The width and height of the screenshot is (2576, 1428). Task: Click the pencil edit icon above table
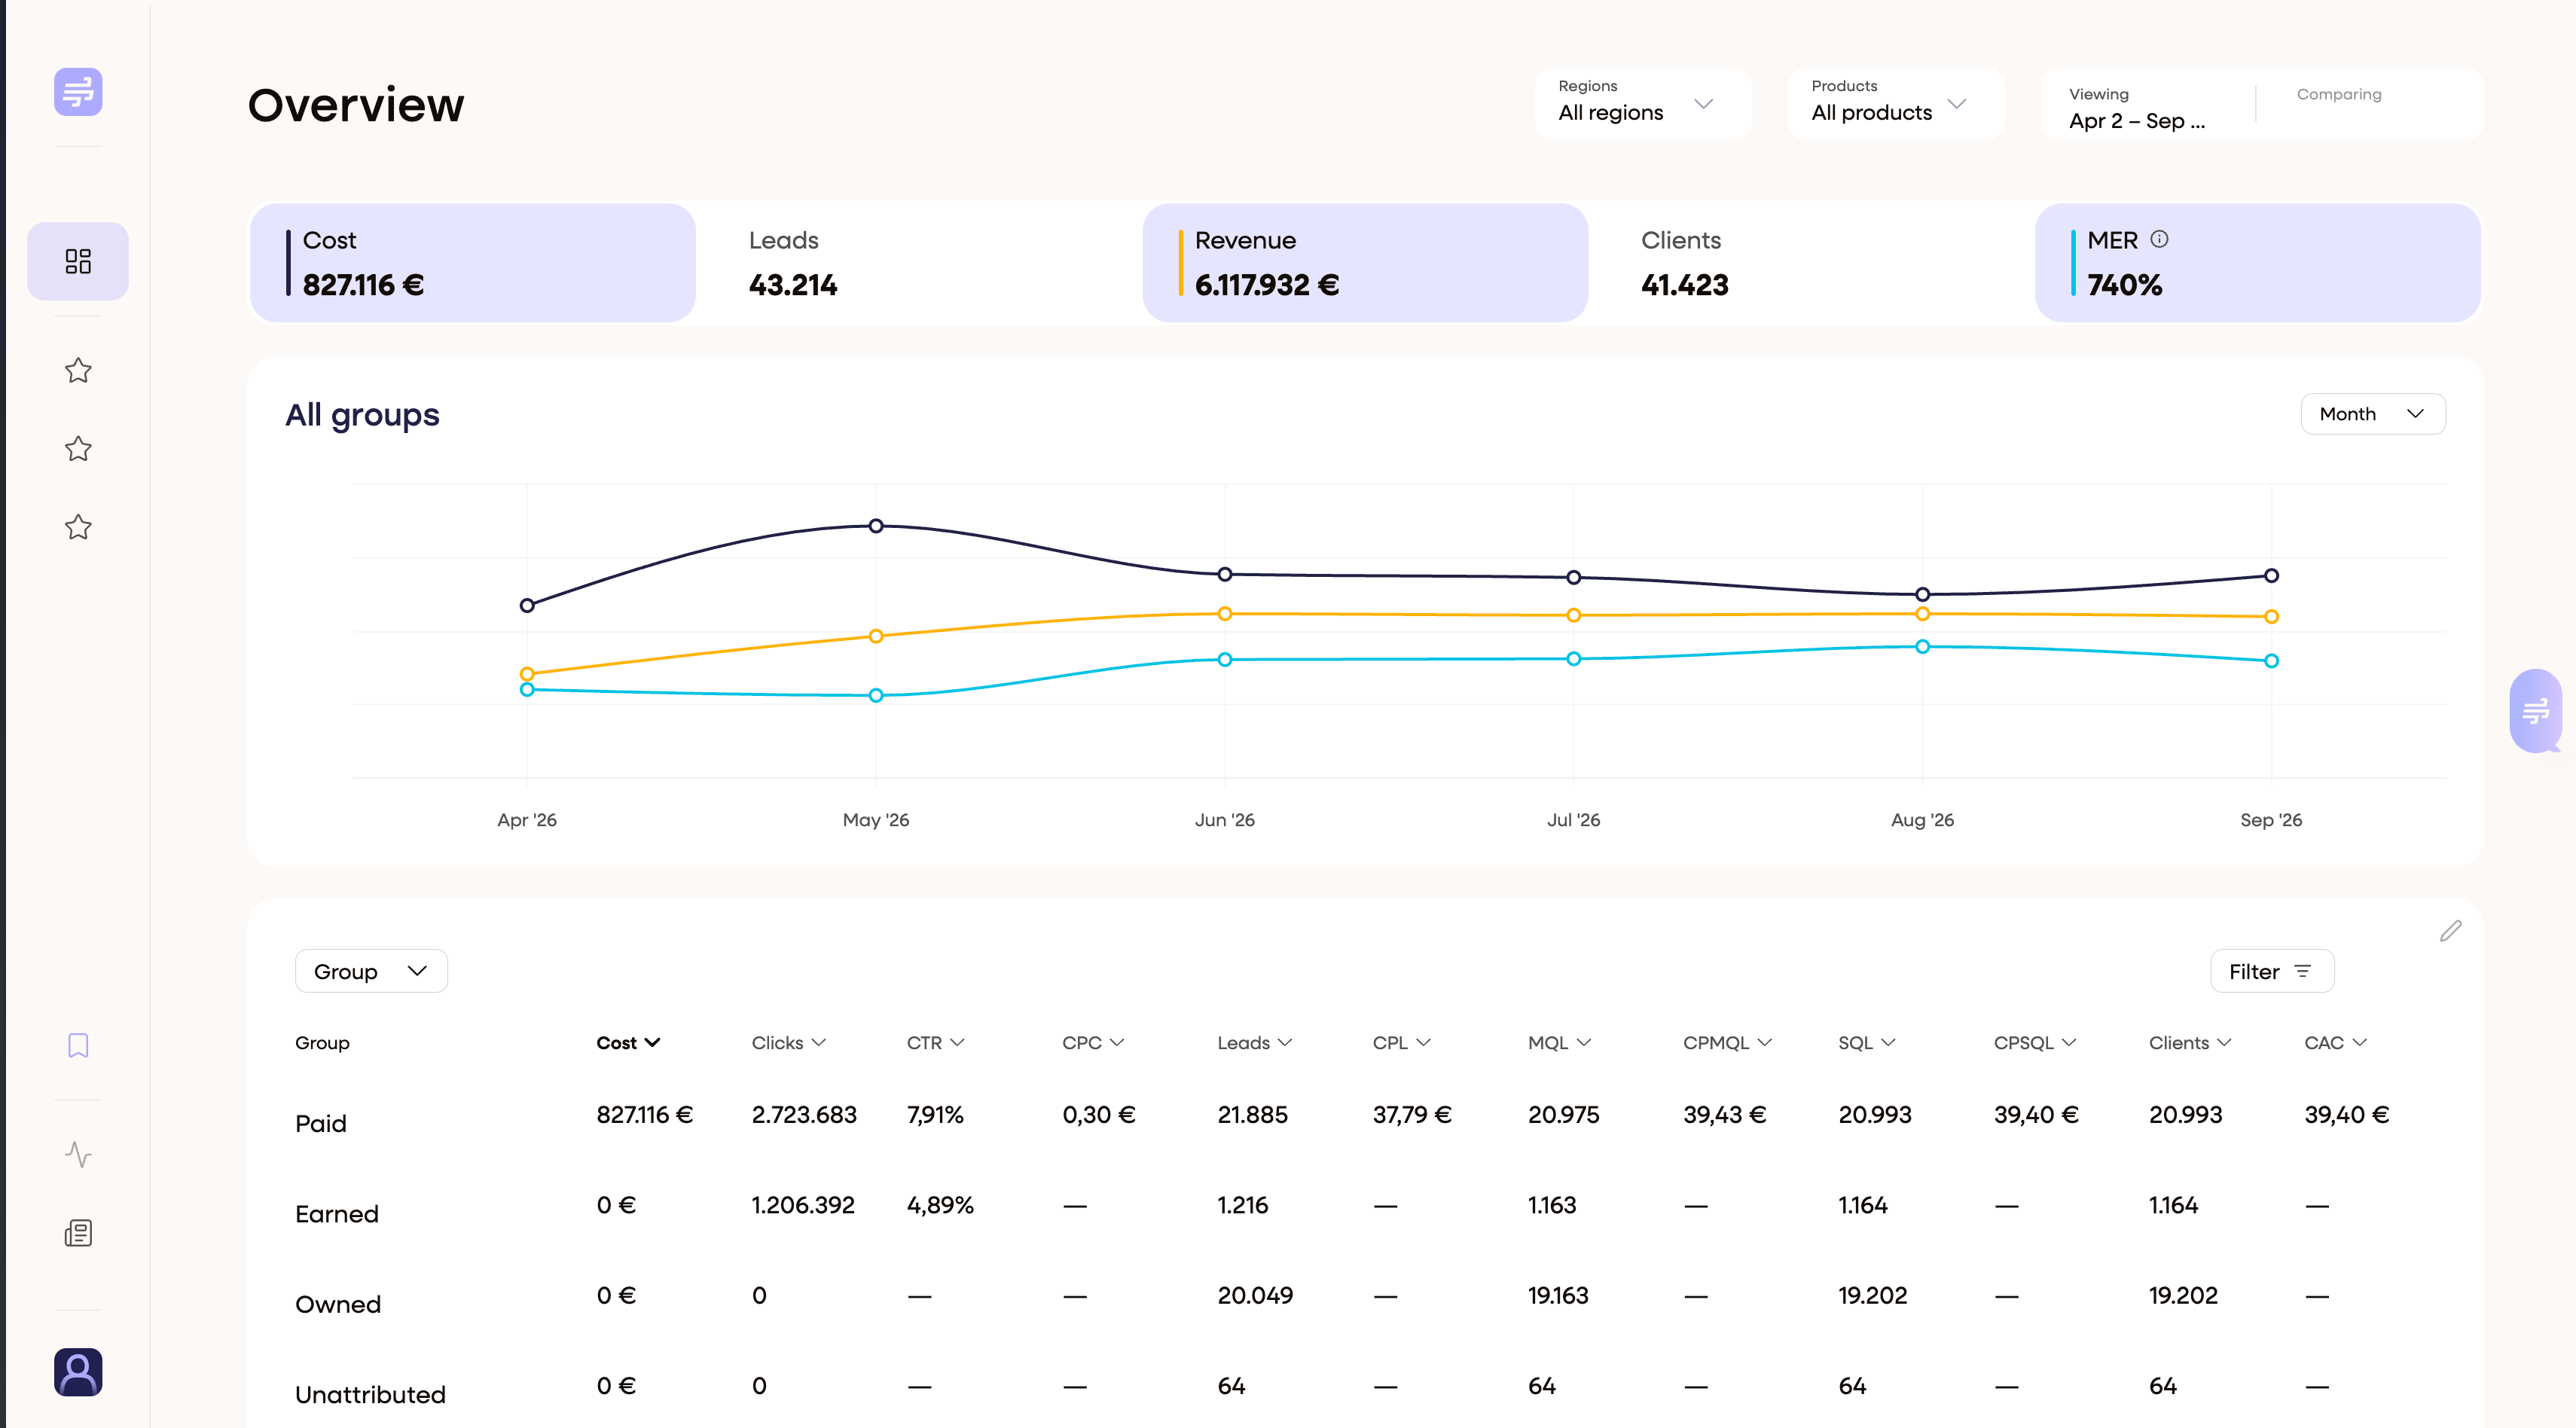pos(2450,931)
